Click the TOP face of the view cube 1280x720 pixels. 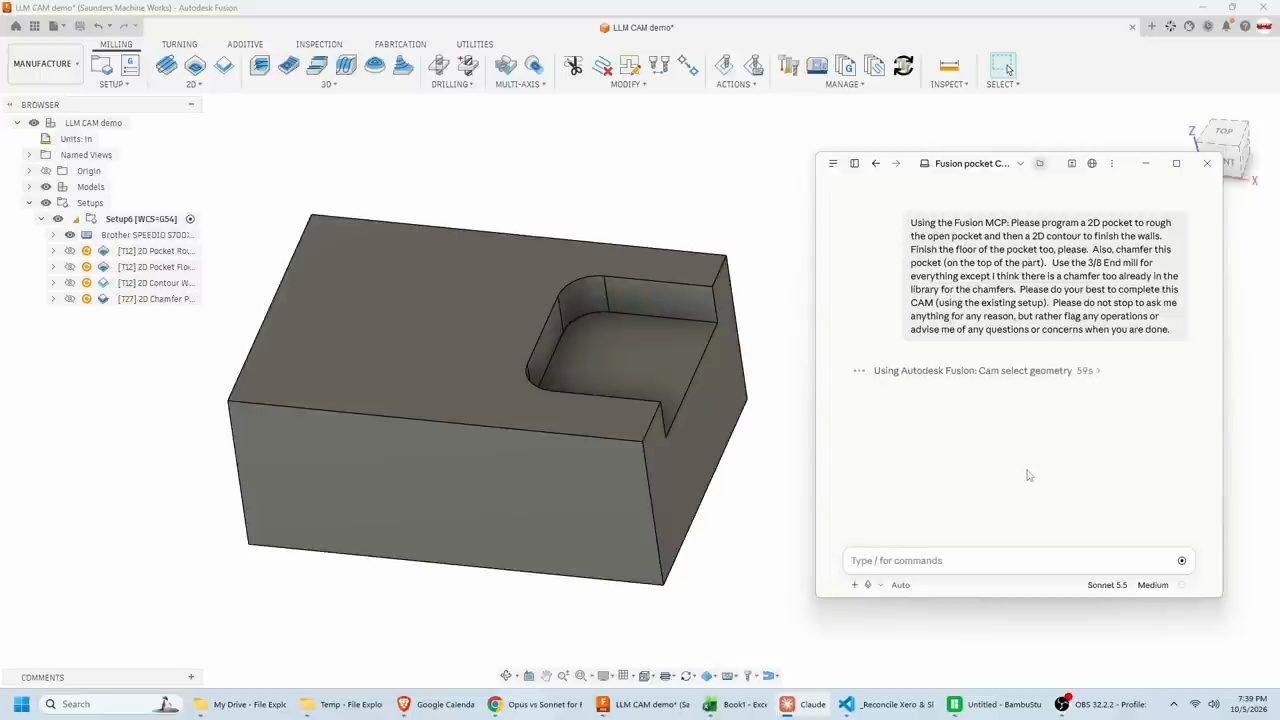[1224, 131]
